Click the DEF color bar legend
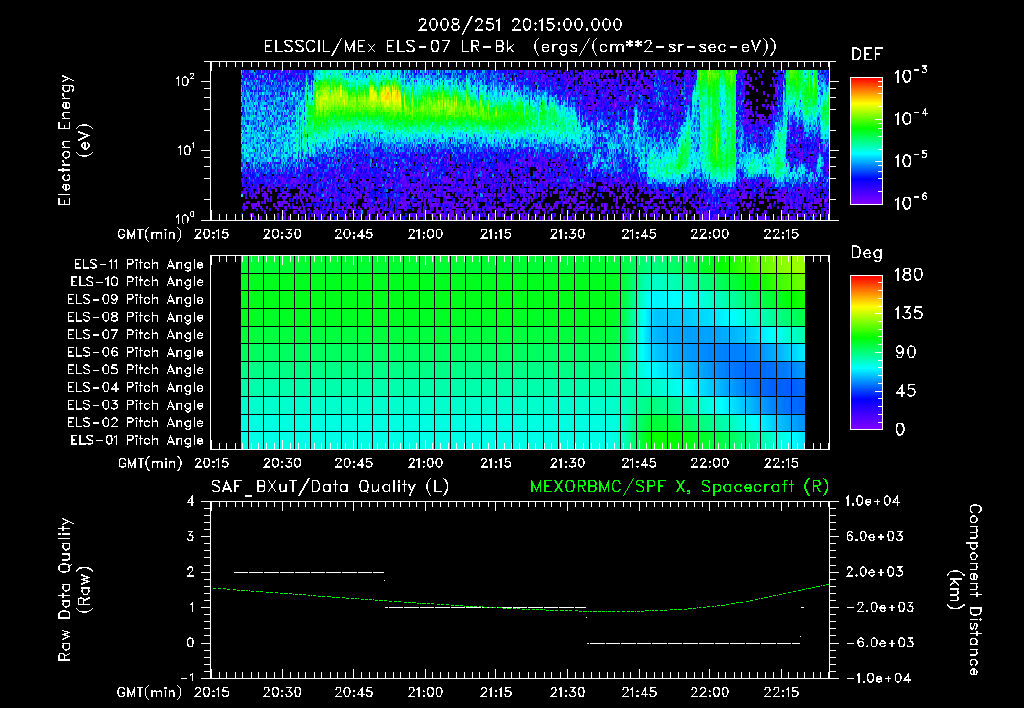1024x708 pixels. point(866,141)
